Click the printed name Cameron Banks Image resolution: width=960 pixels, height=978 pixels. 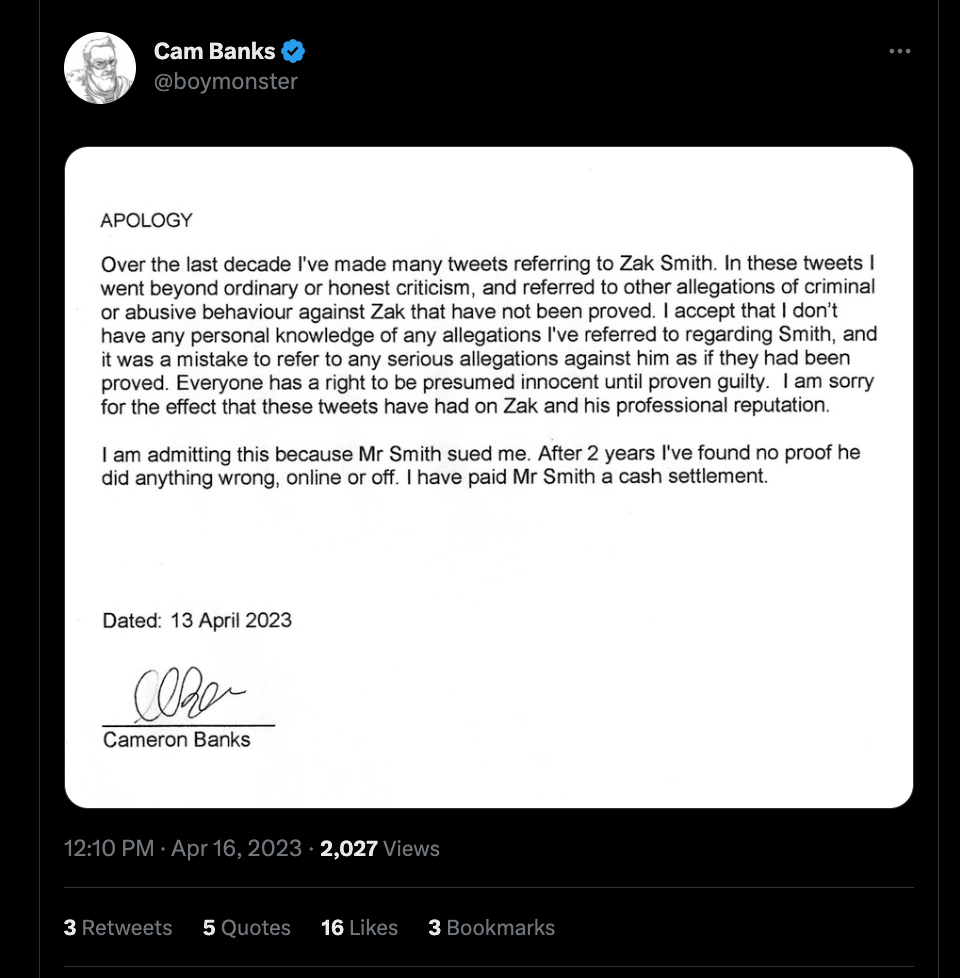(x=177, y=741)
